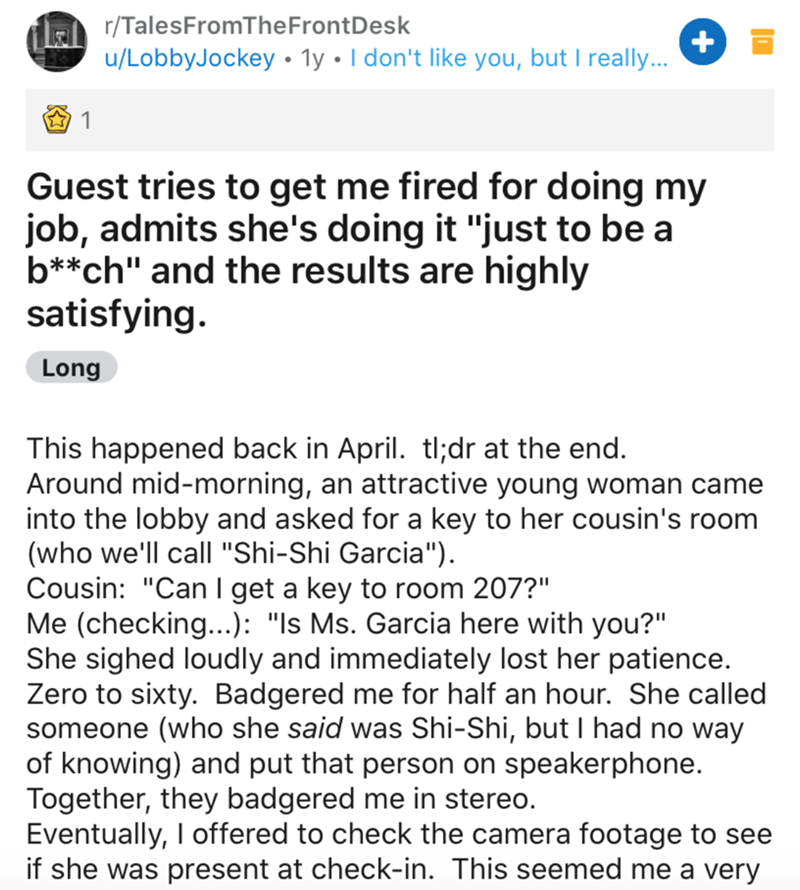The image size is (800, 890).
Task: Visit the u/LobbyJockey profile link
Action: point(189,58)
